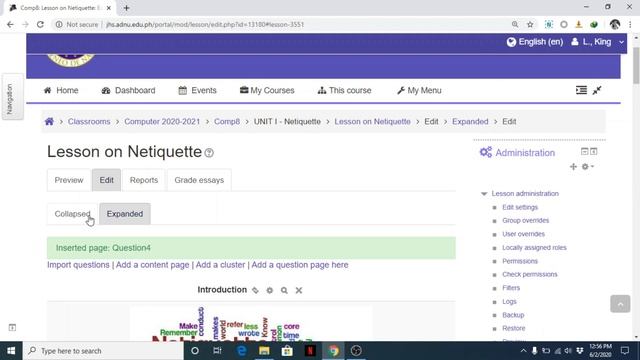This screenshot has width=640, height=360.
Task: Open Introduction page edit gear icon
Action: [x=270, y=290]
